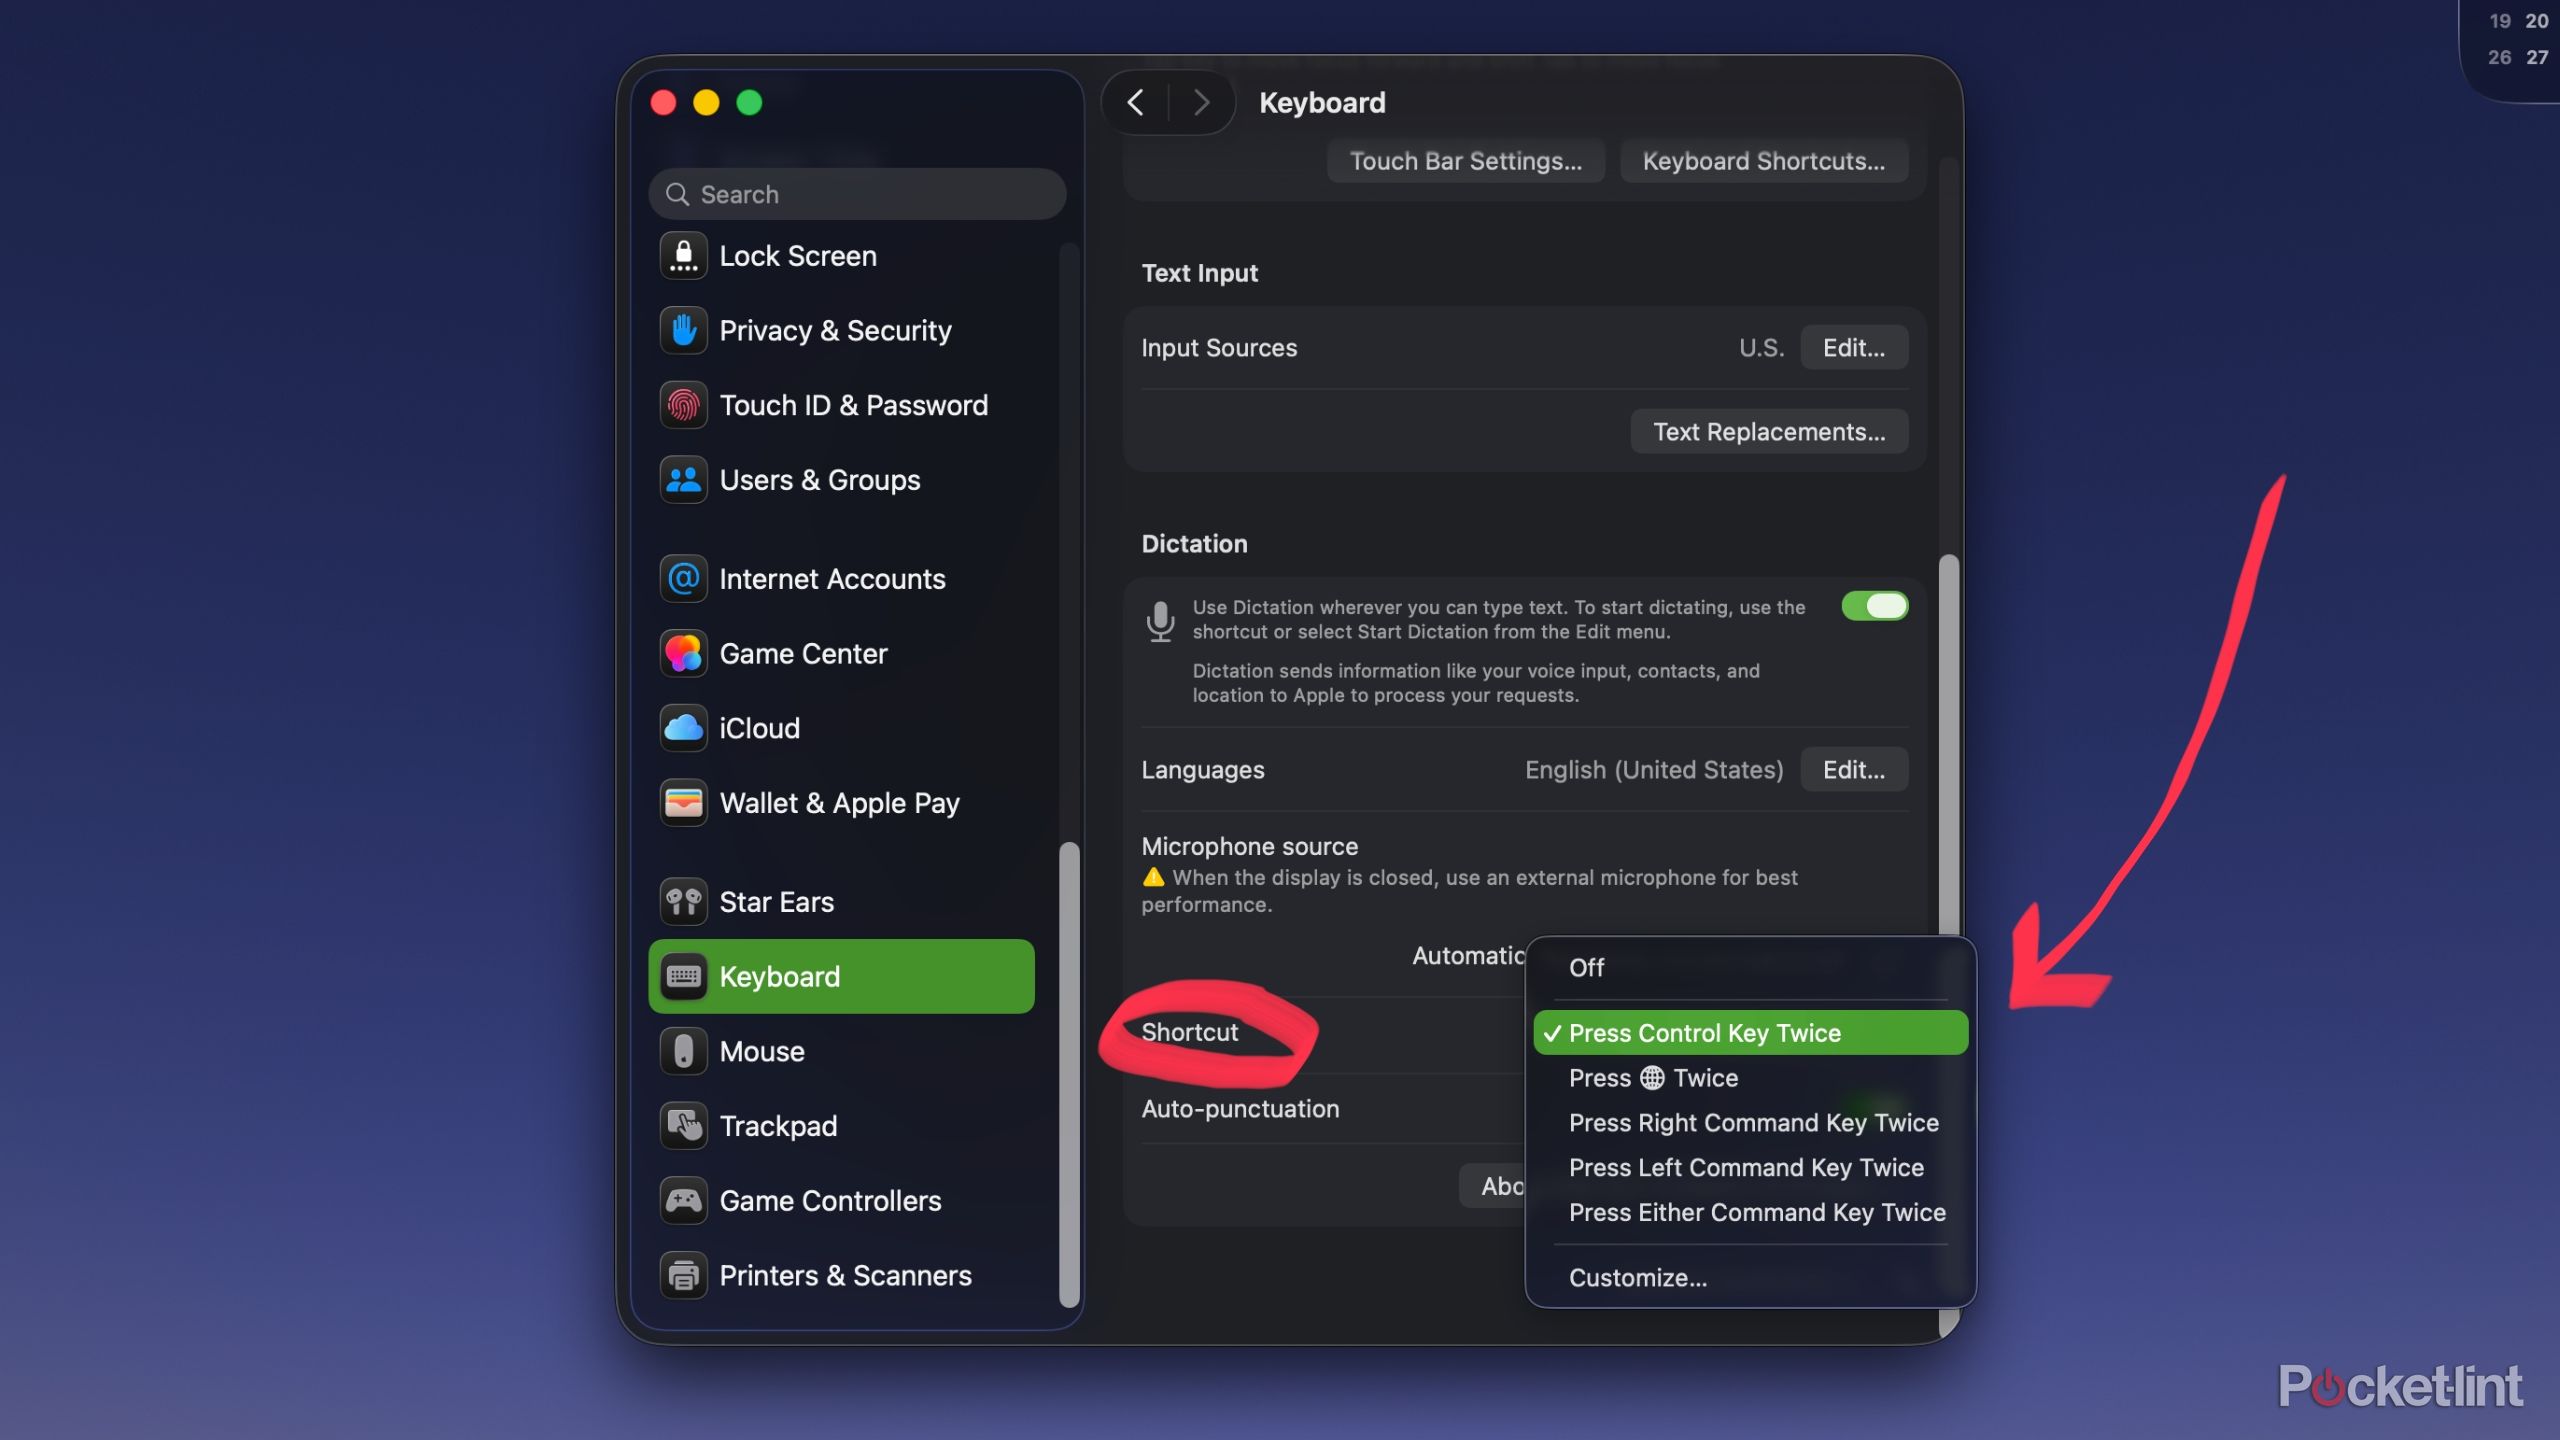Choose Off in shortcut menu
Screen dimensions: 2560x1440
click(x=1750, y=968)
